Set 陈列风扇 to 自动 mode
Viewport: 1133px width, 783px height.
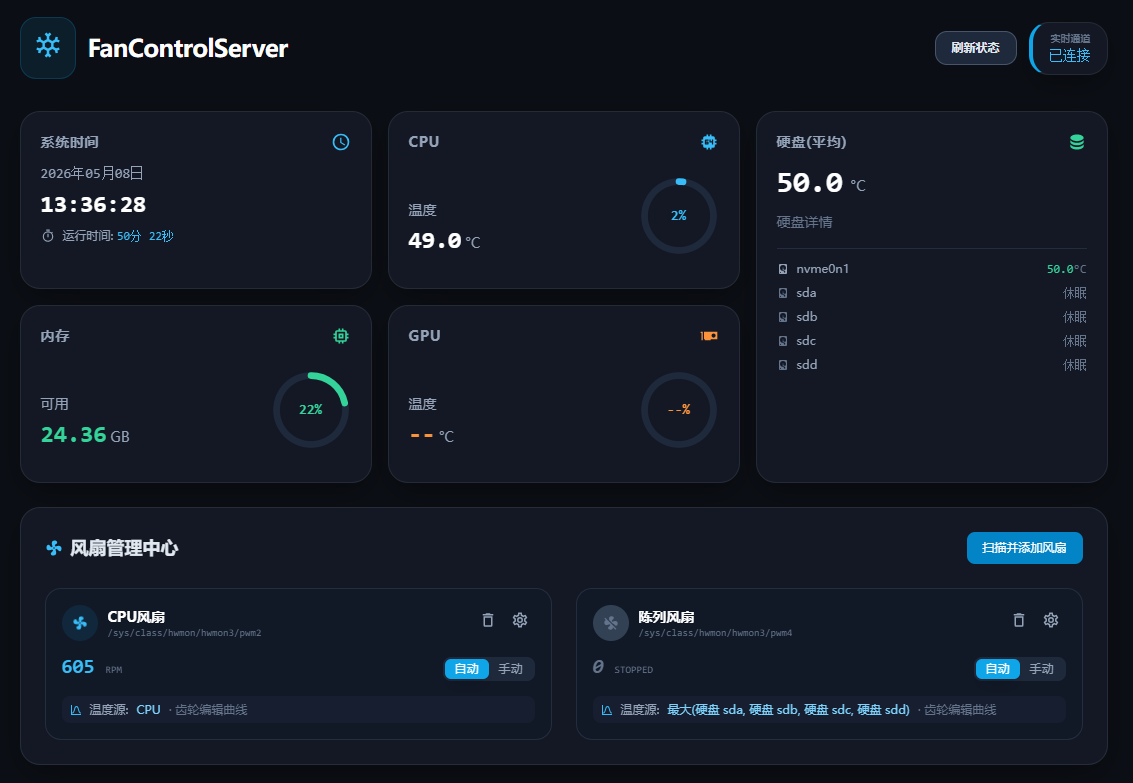(998, 669)
